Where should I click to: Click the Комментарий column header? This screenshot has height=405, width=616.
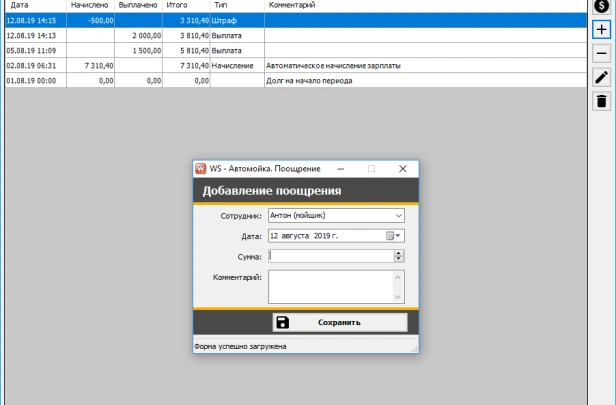(292, 5)
